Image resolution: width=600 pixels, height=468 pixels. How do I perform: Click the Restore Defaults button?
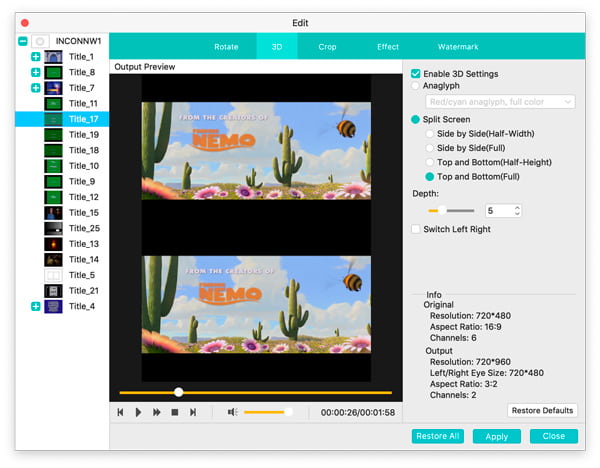pos(542,410)
